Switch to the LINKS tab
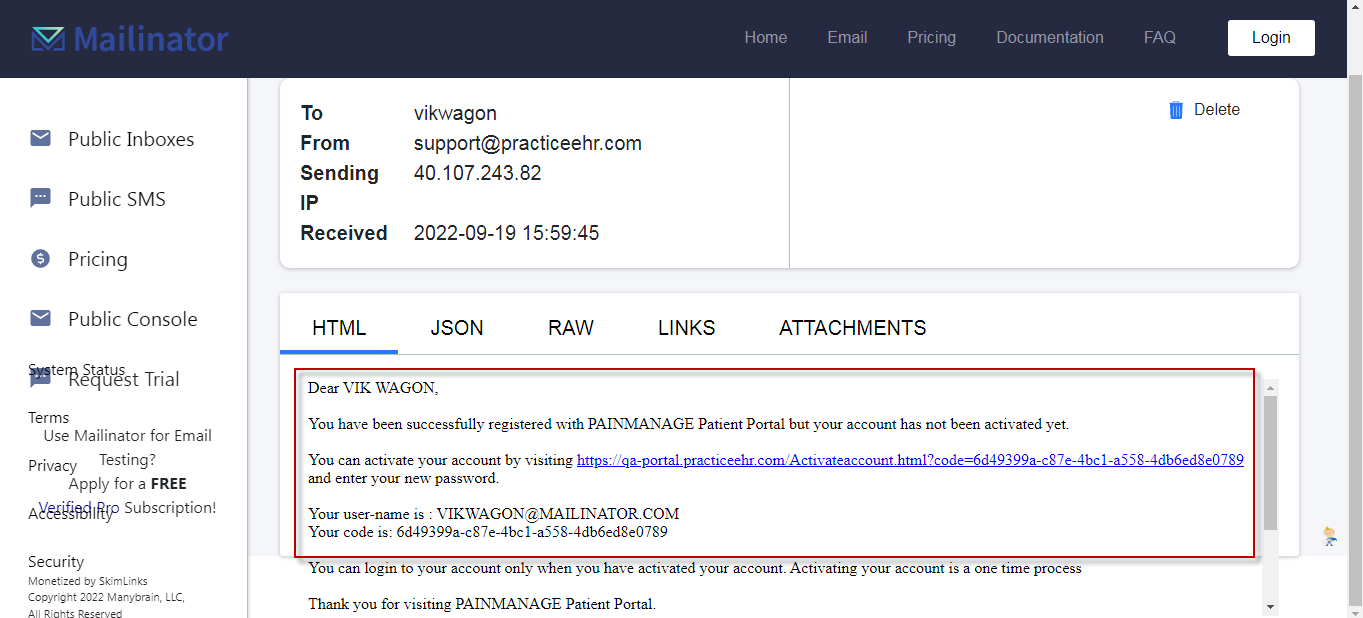The image size is (1363, 618). click(687, 328)
